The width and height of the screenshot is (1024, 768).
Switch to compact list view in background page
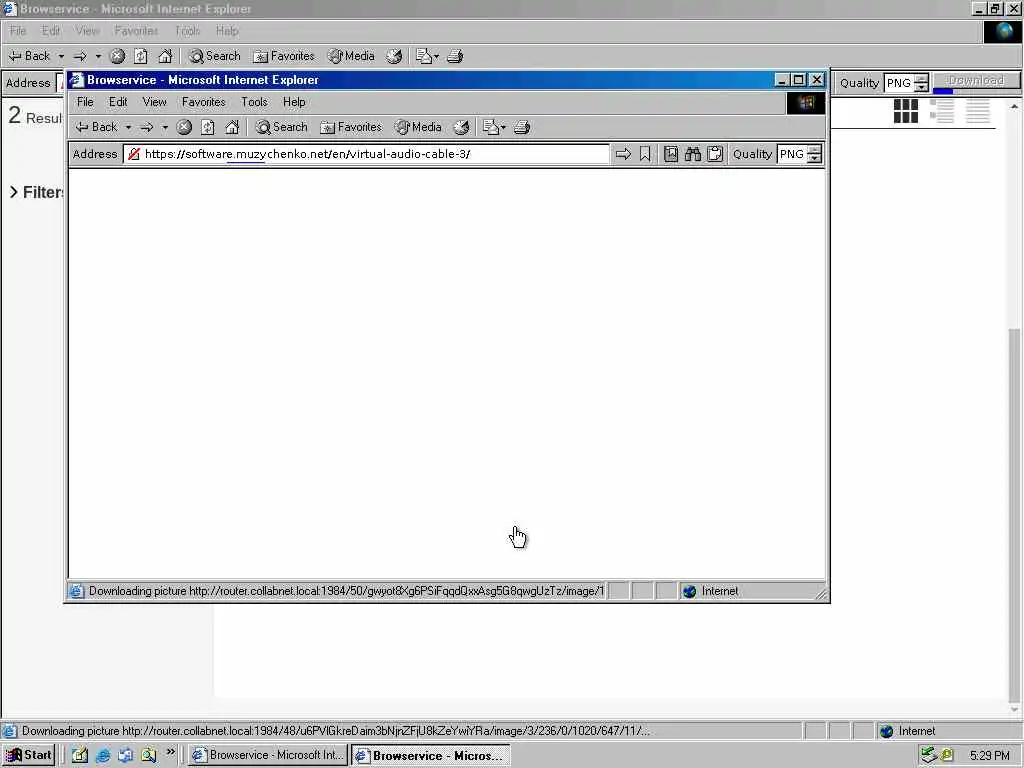pyautogui.click(x=978, y=111)
